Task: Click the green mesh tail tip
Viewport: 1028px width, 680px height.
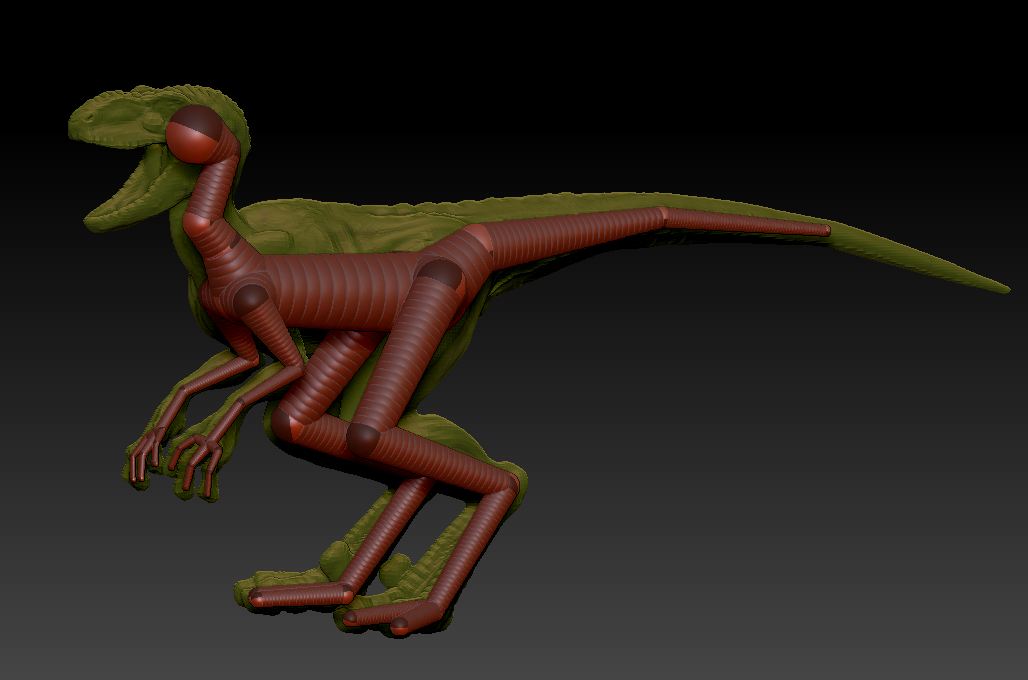Action: point(995,287)
